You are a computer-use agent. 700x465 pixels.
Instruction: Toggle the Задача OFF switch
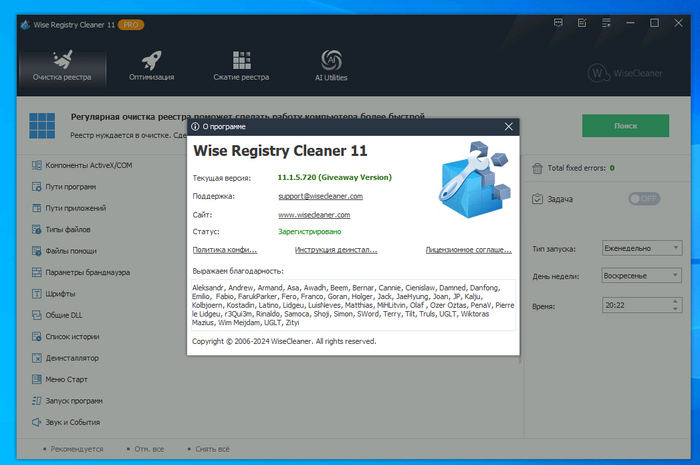(644, 199)
